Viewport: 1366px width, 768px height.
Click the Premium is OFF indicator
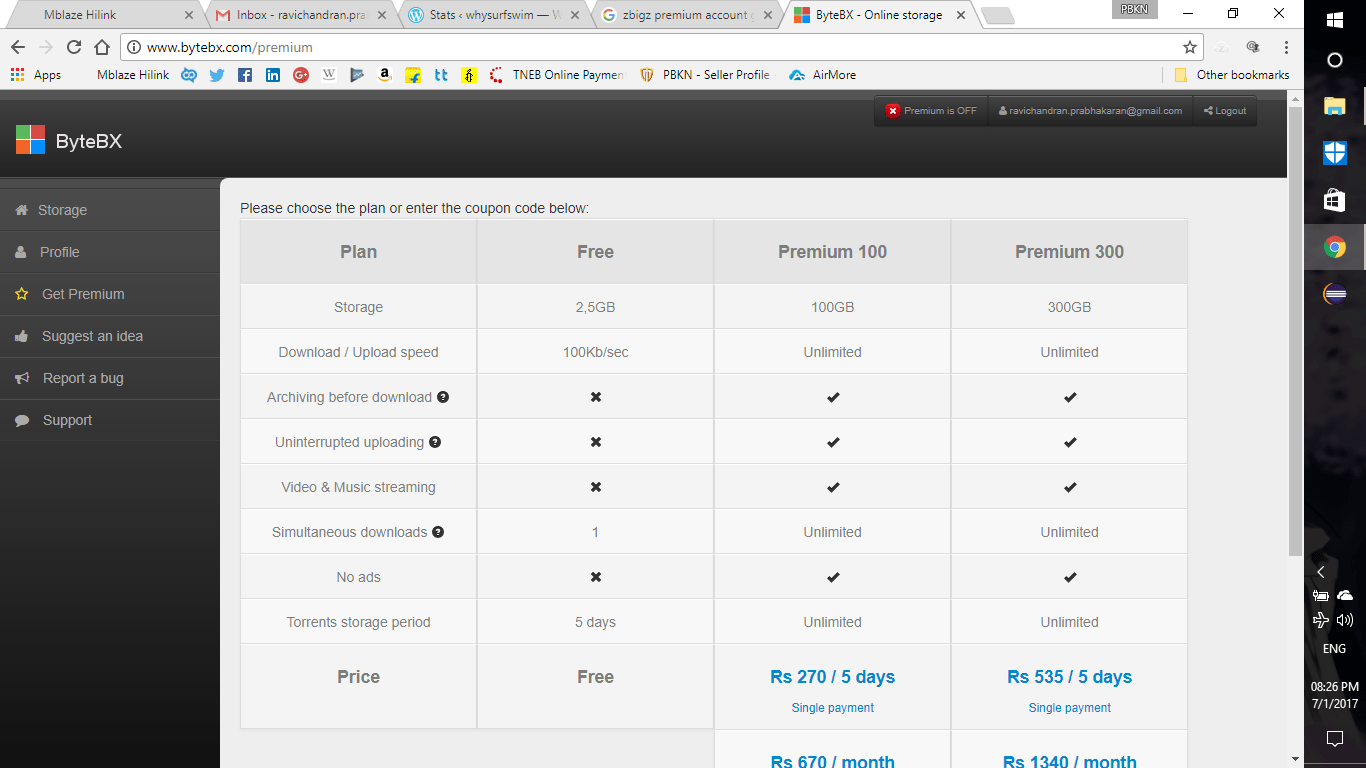point(930,110)
